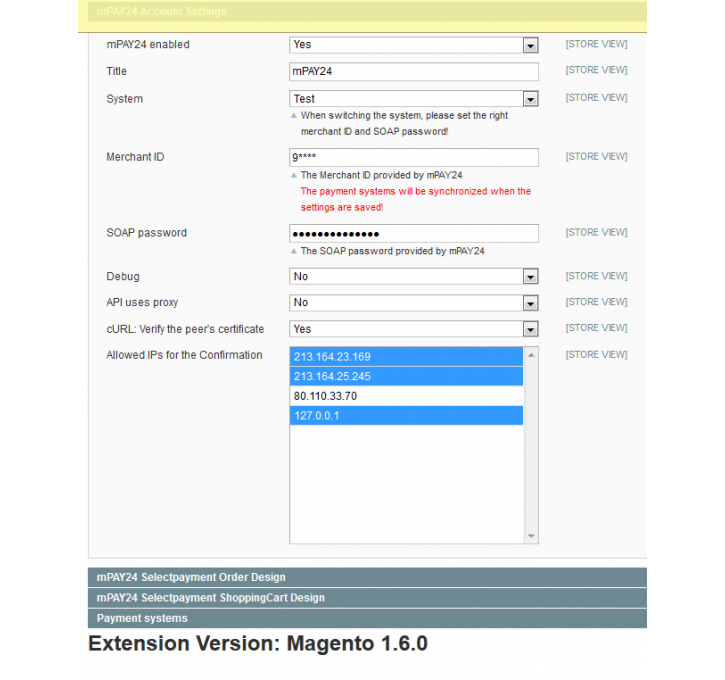Click the red payment systems synchronized notice
The image size is (725, 680).
tap(415, 199)
